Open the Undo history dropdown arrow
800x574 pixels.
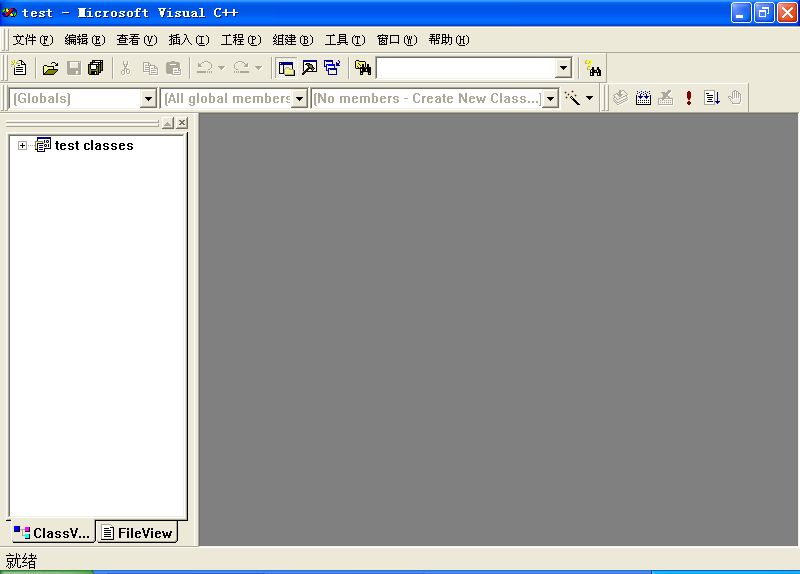(221, 68)
